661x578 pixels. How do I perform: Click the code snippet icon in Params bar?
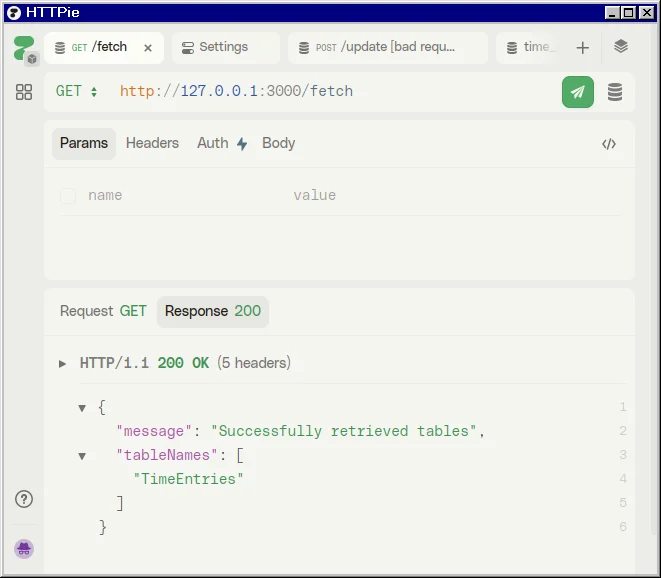point(609,144)
